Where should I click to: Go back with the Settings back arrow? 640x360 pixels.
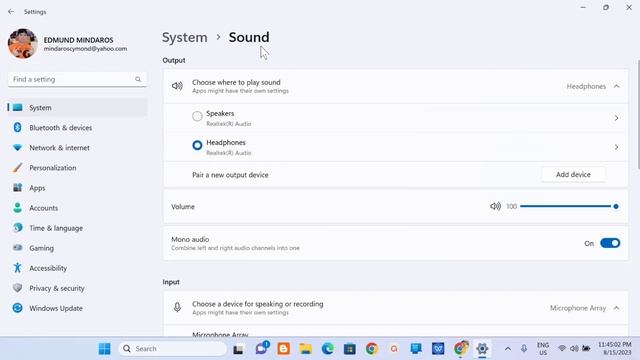pos(11,12)
